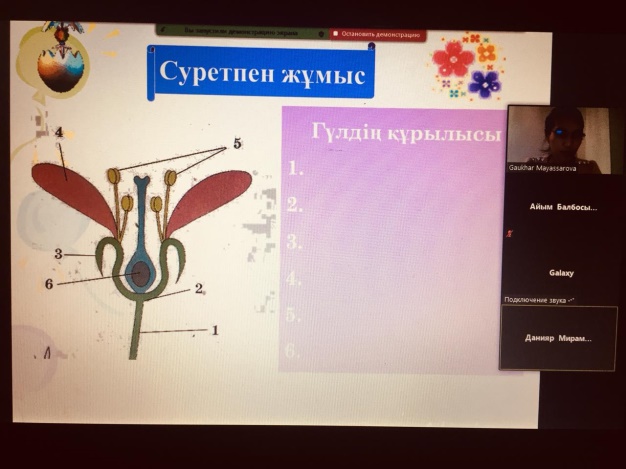
Task: Click label 6 pointing to the ovary
Action: click(49, 284)
